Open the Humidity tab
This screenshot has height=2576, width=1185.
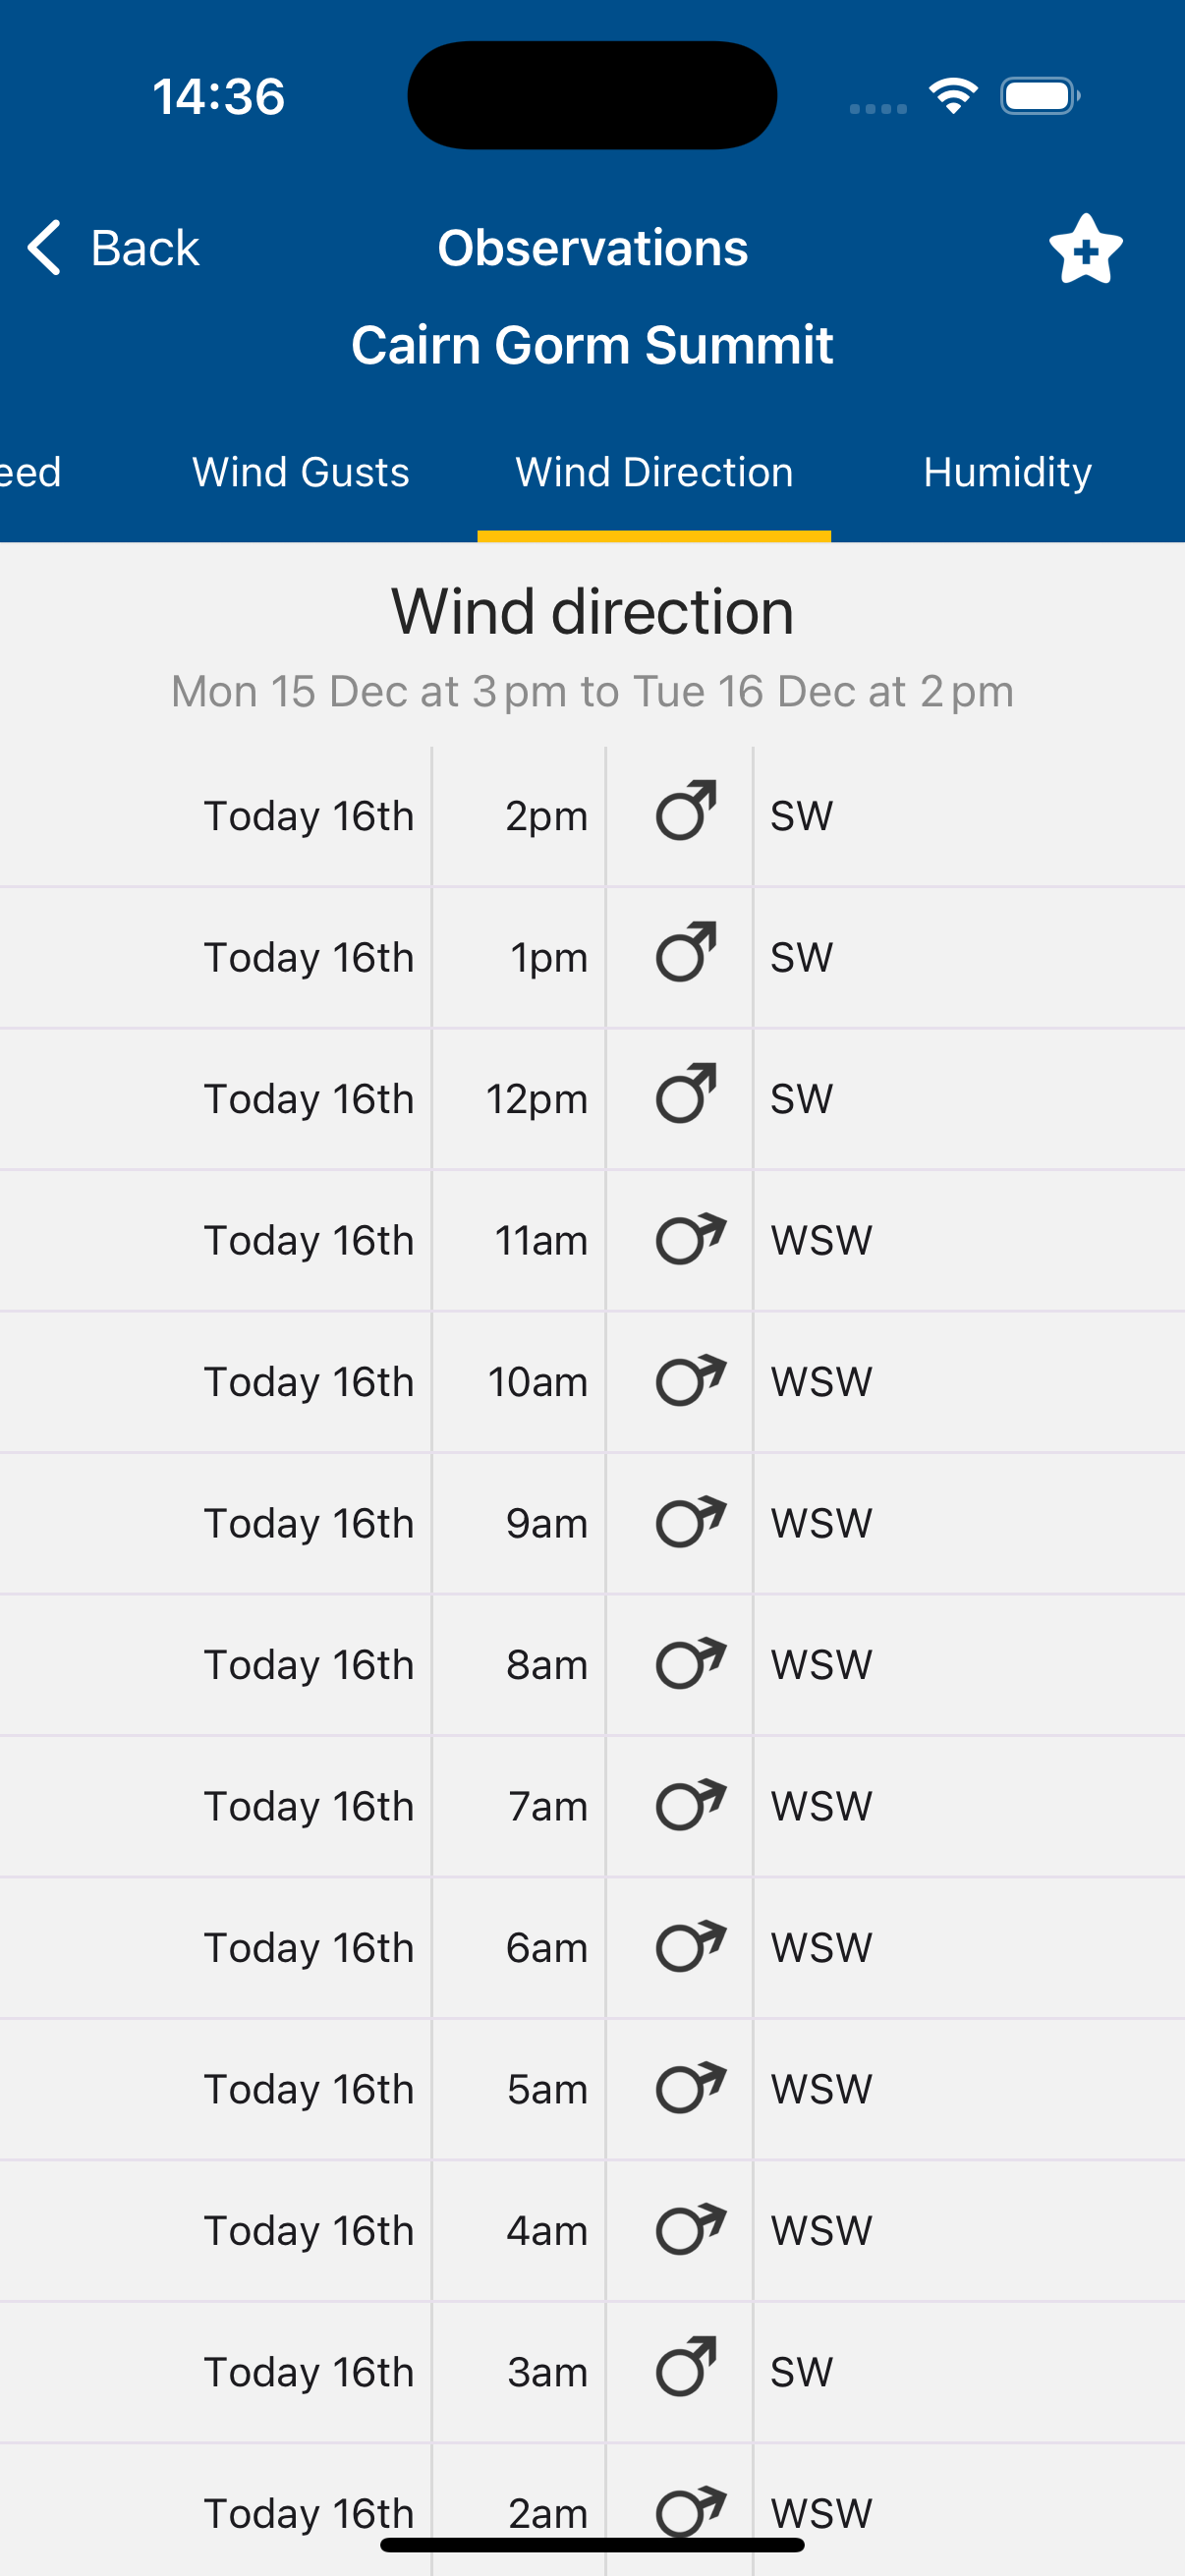[1007, 472]
